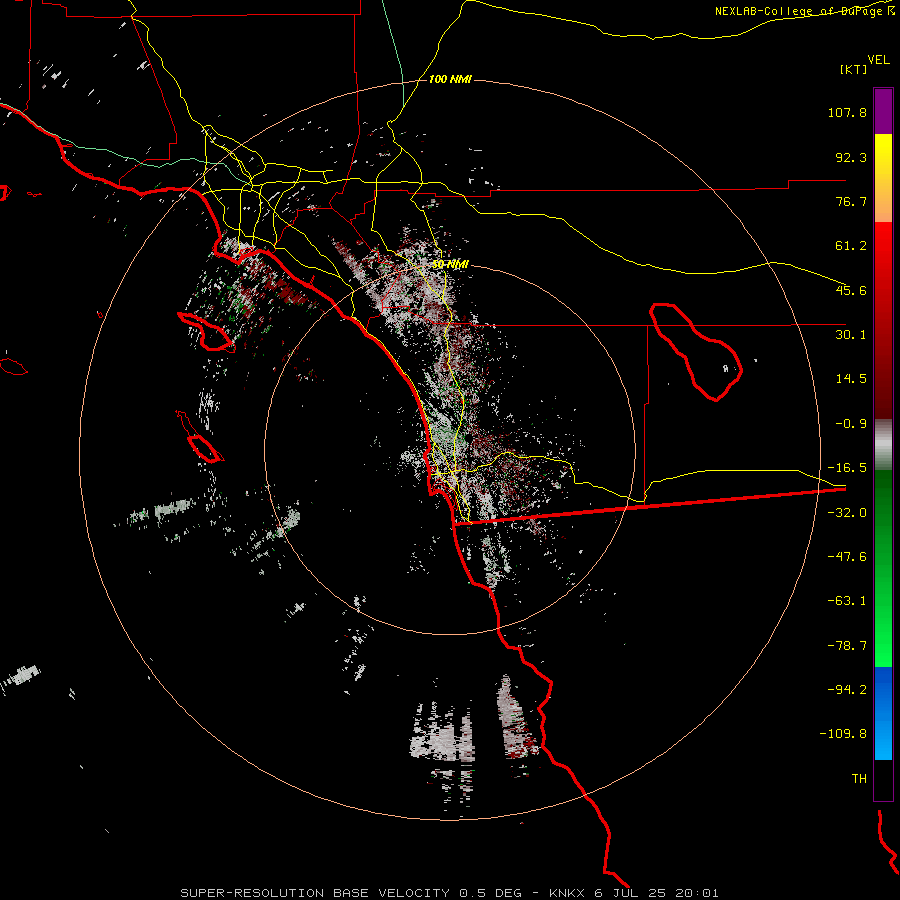
Task: Select the 45.6 scale value
Action: [x=851, y=290]
